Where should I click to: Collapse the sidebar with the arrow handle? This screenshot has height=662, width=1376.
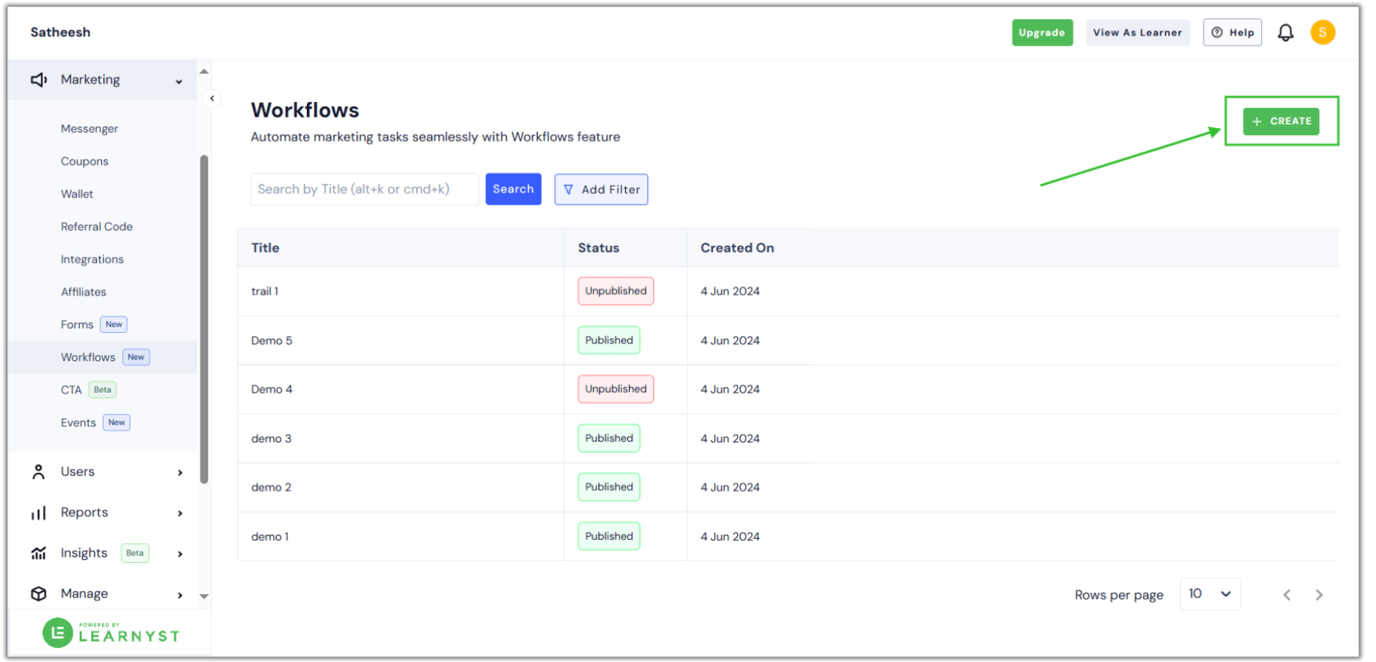(212, 98)
